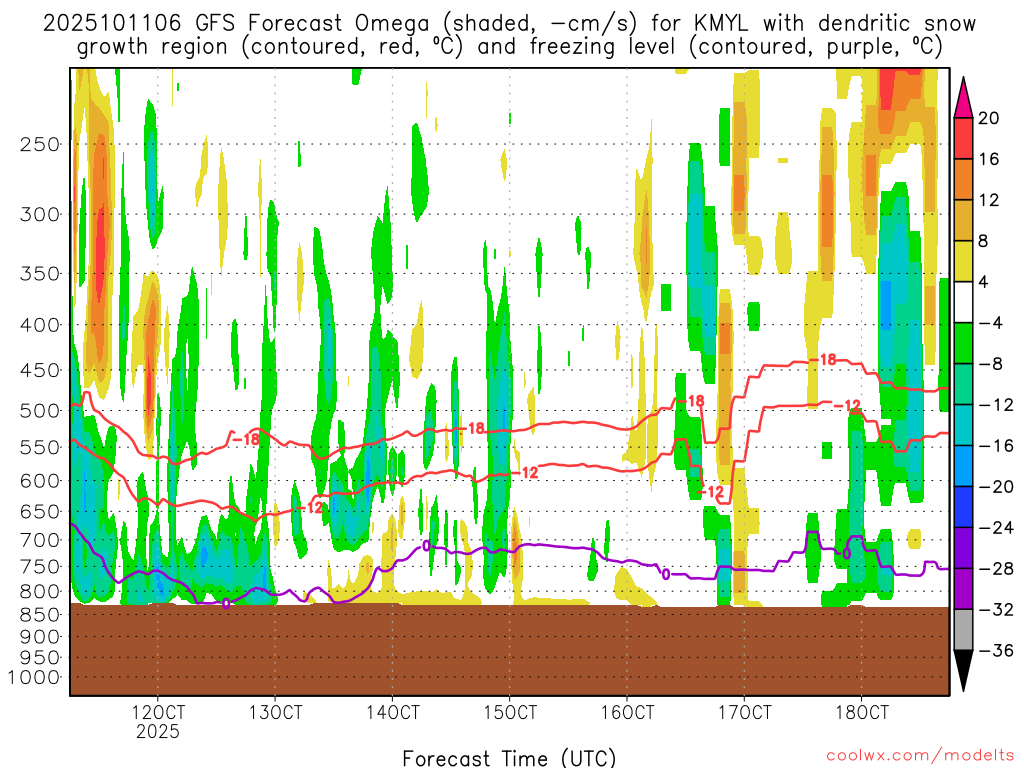1024x768 pixels.
Task: Click the 450 pressure level label
Action: click(x=40, y=370)
